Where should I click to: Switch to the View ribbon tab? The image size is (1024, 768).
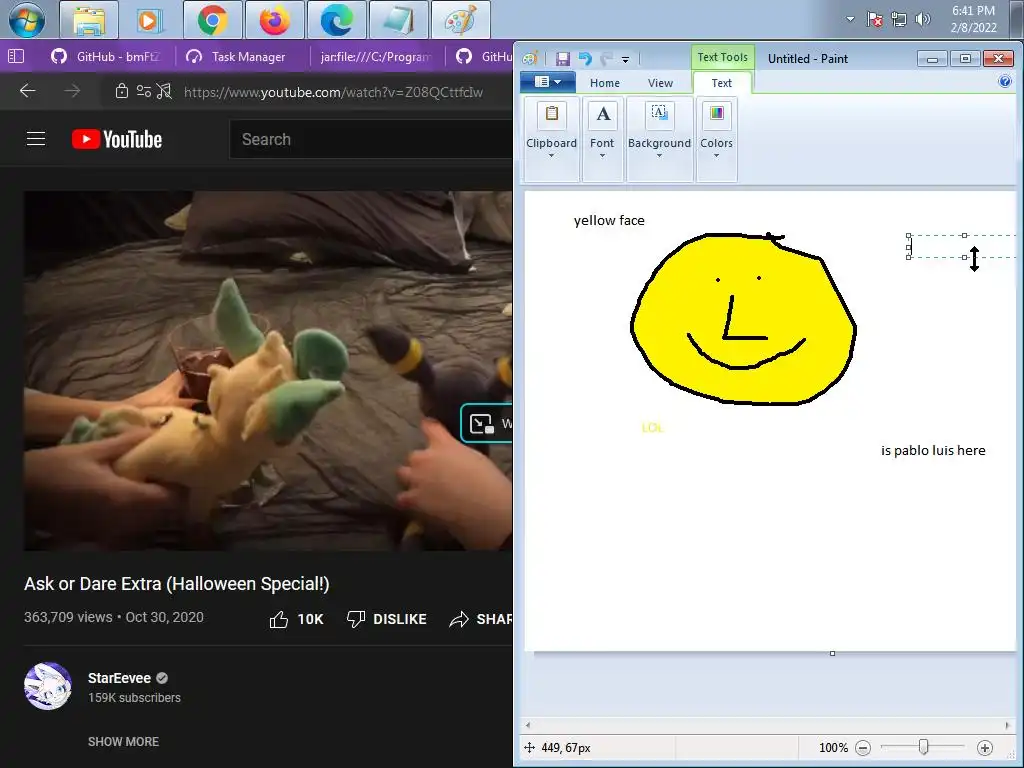pyautogui.click(x=660, y=83)
